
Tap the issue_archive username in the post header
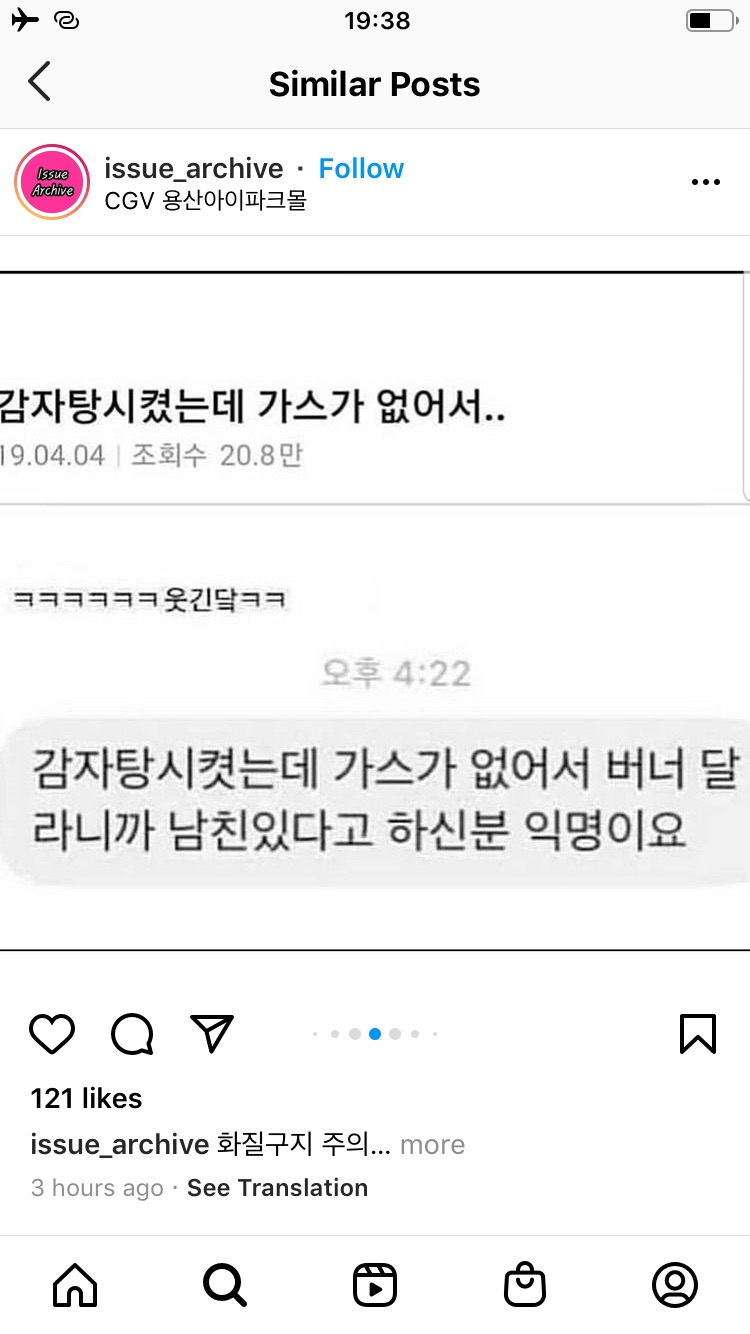(x=194, y=168)
